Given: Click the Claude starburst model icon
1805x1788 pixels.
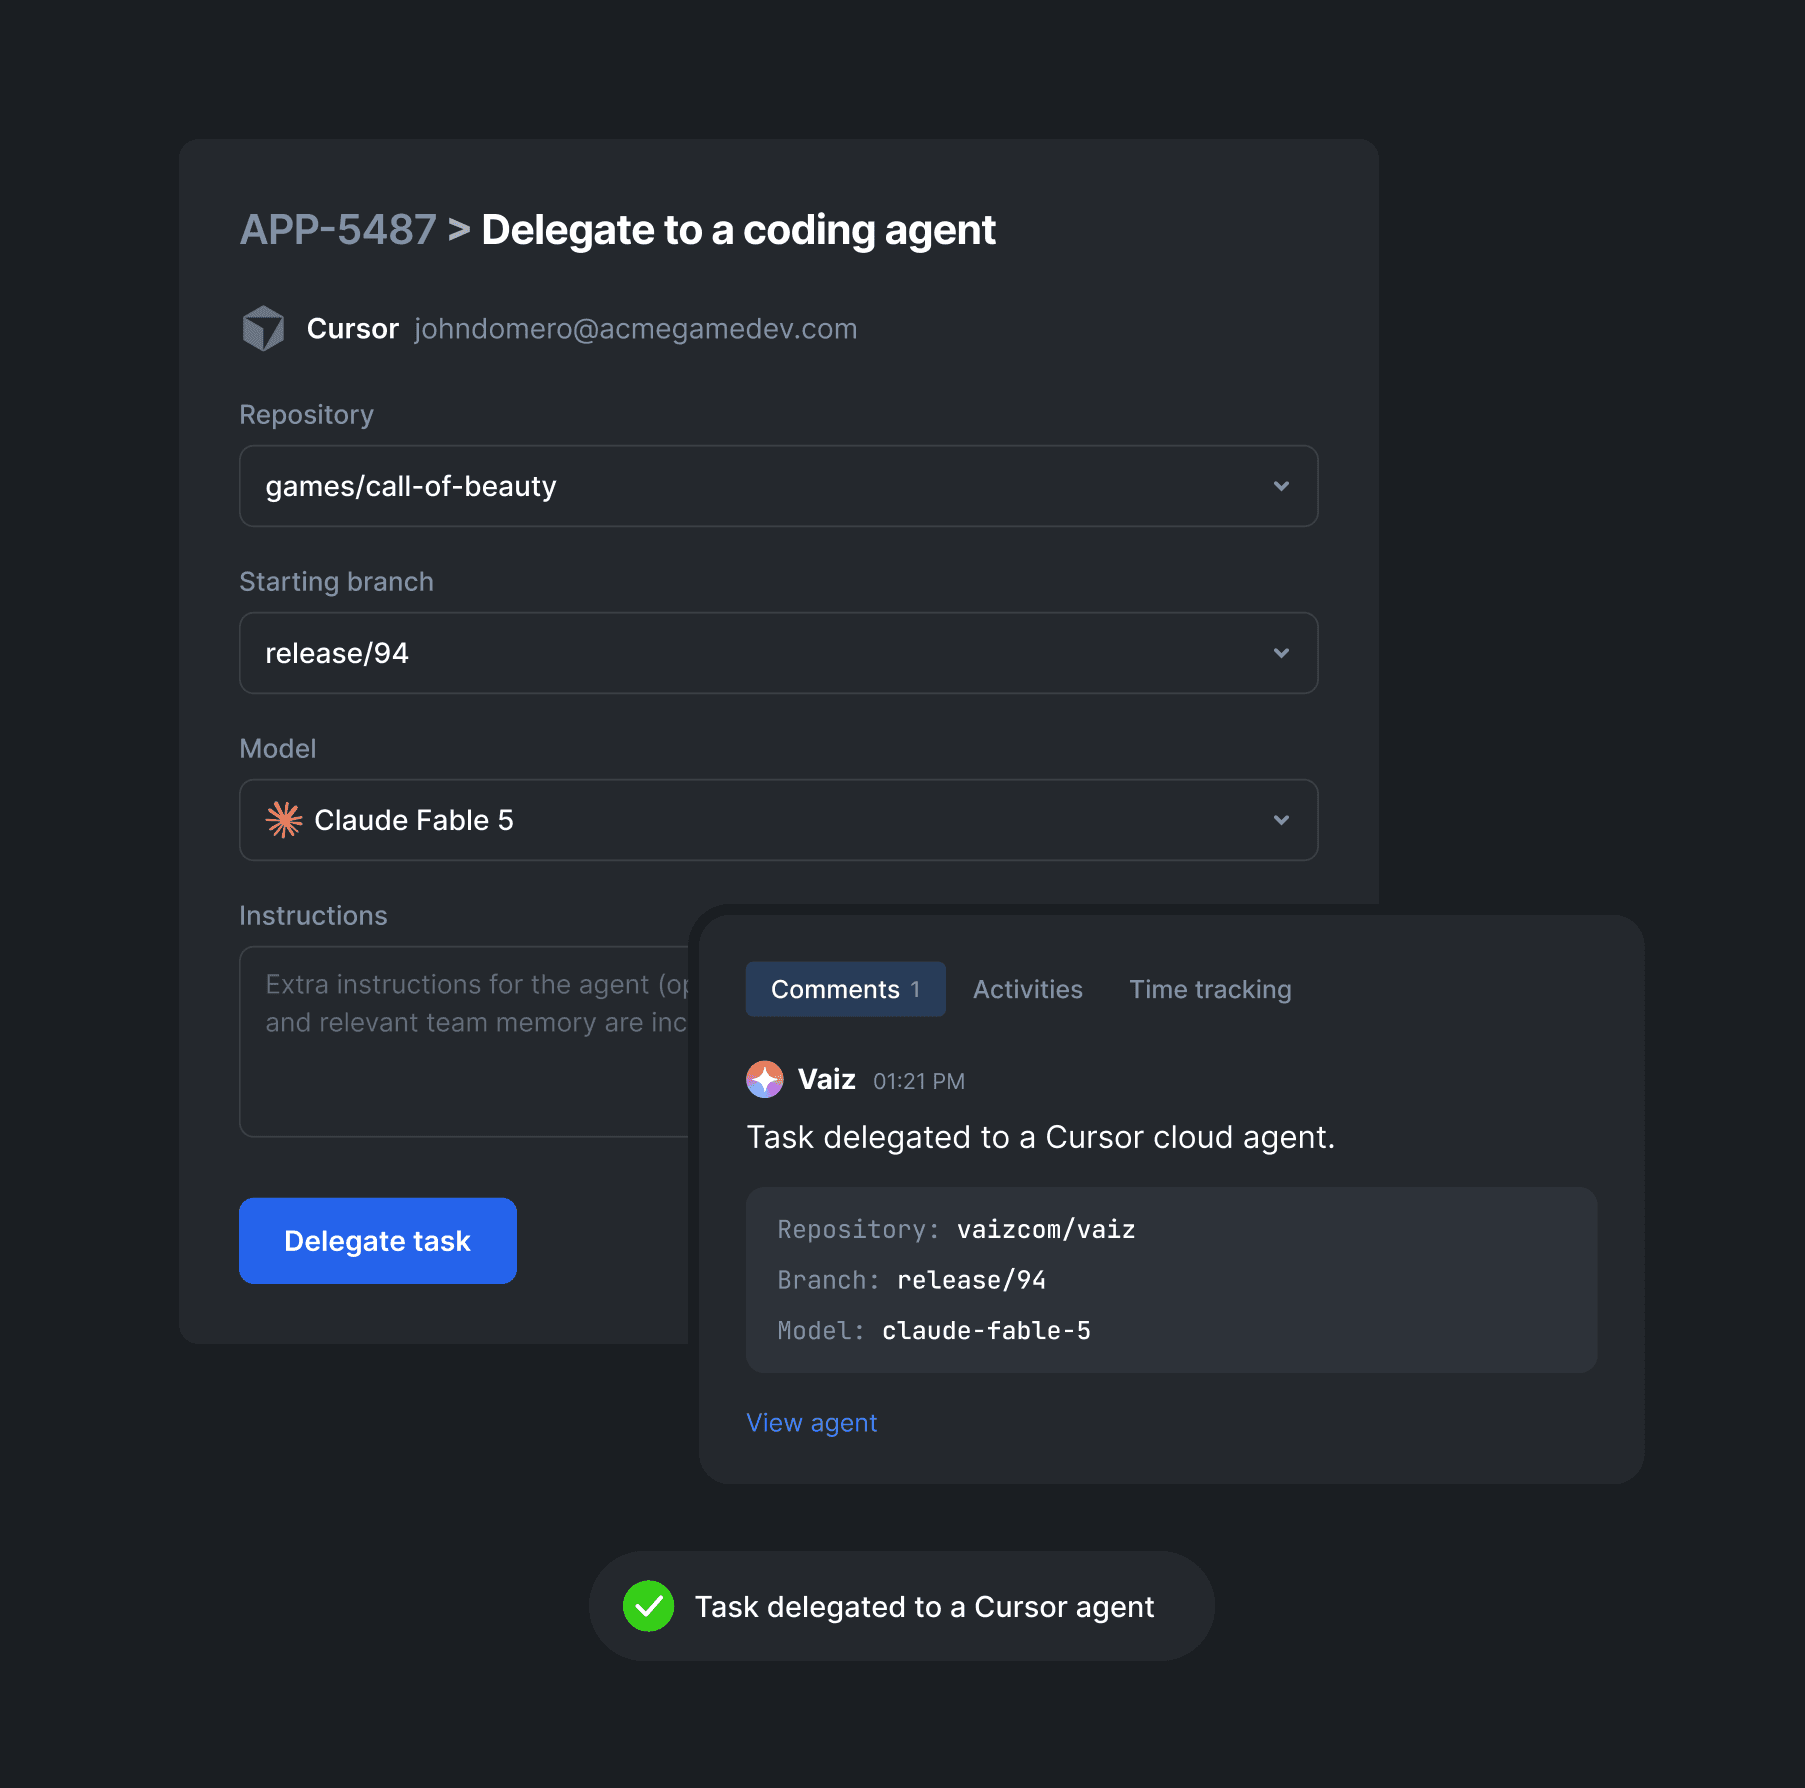Looking at the screenshot, I should click(x=284, y=820).
